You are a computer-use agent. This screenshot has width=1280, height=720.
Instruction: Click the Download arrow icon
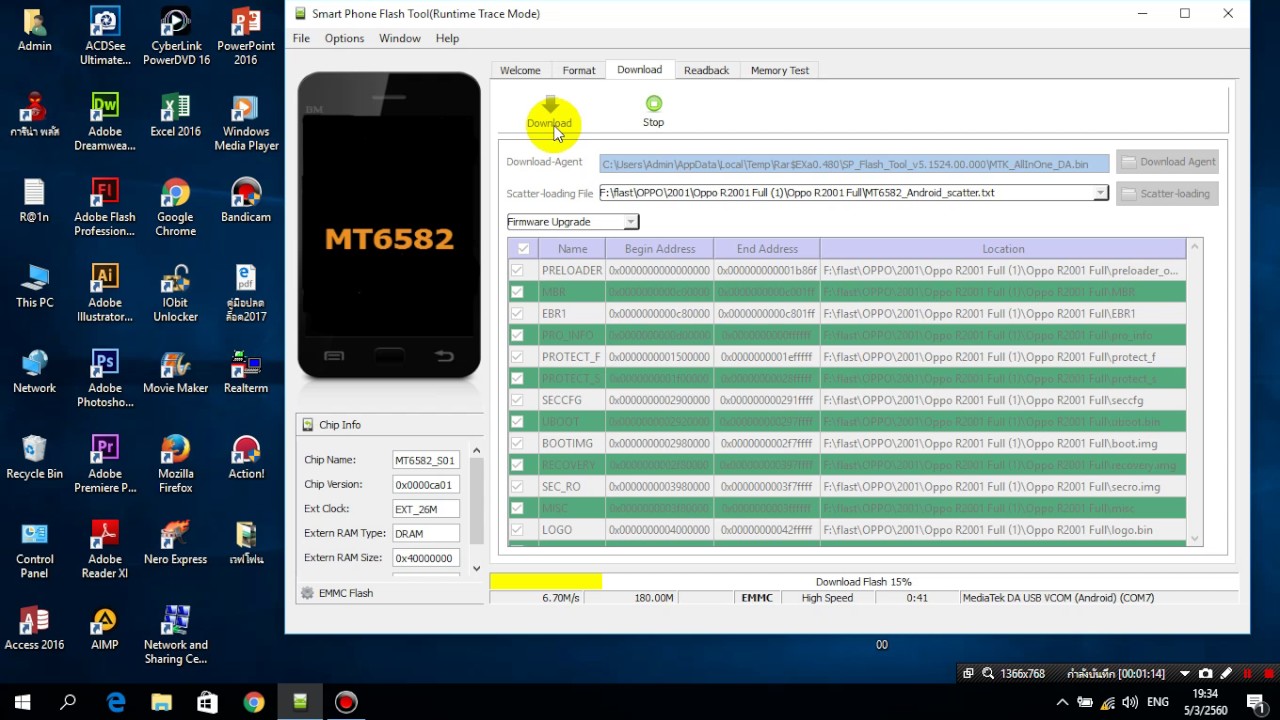[x=550, y=104]
